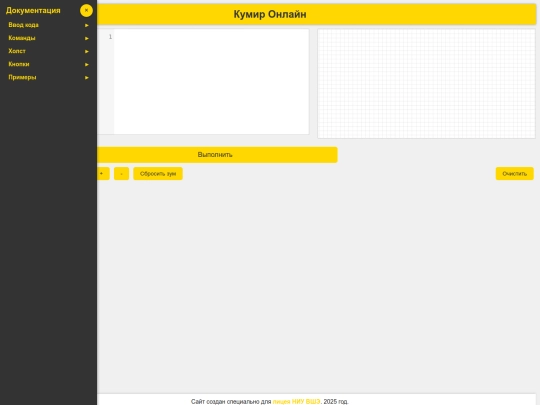Expand arrow next to Примеры
540x405 pixels.
87,77
